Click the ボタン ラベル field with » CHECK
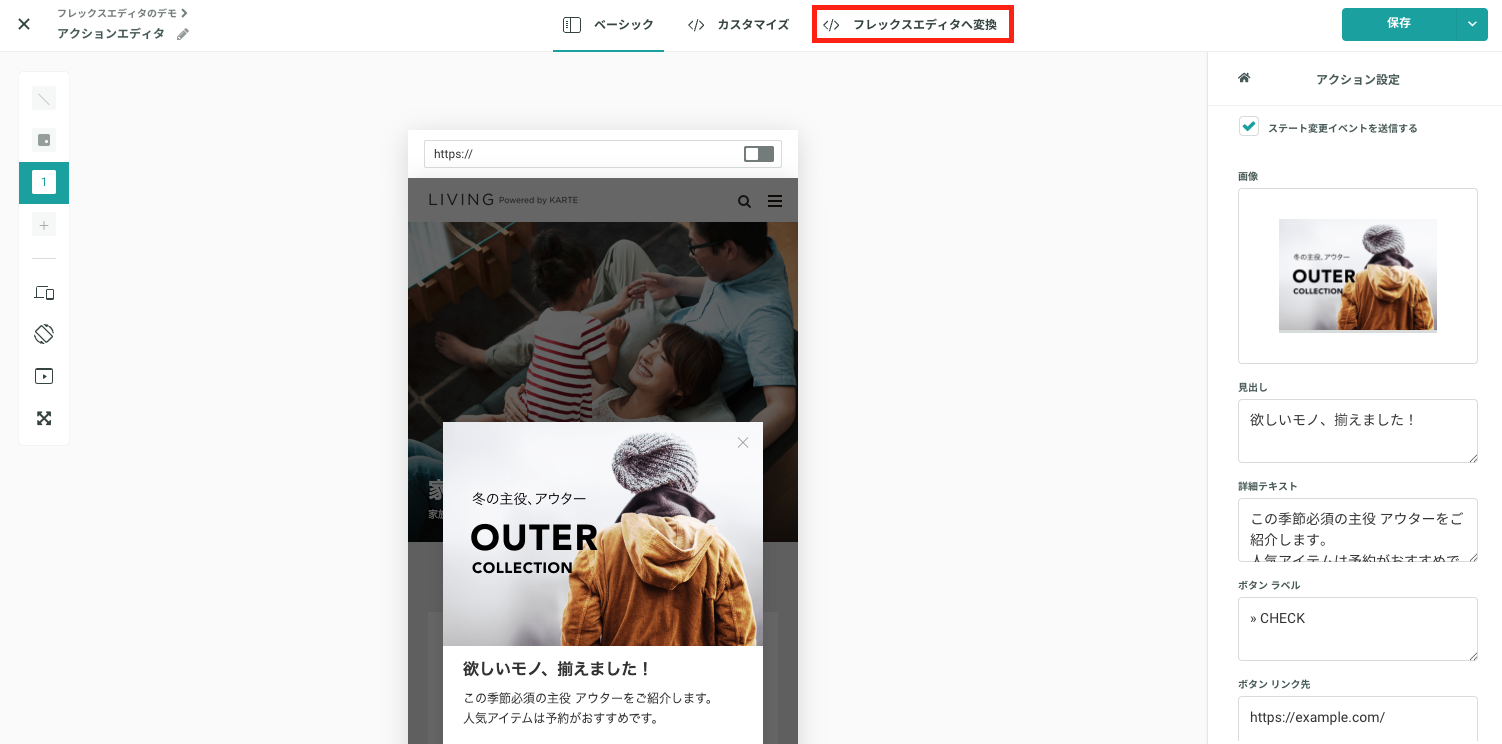This screenshot has height=744, width=1502. (x=1358, y=629)
